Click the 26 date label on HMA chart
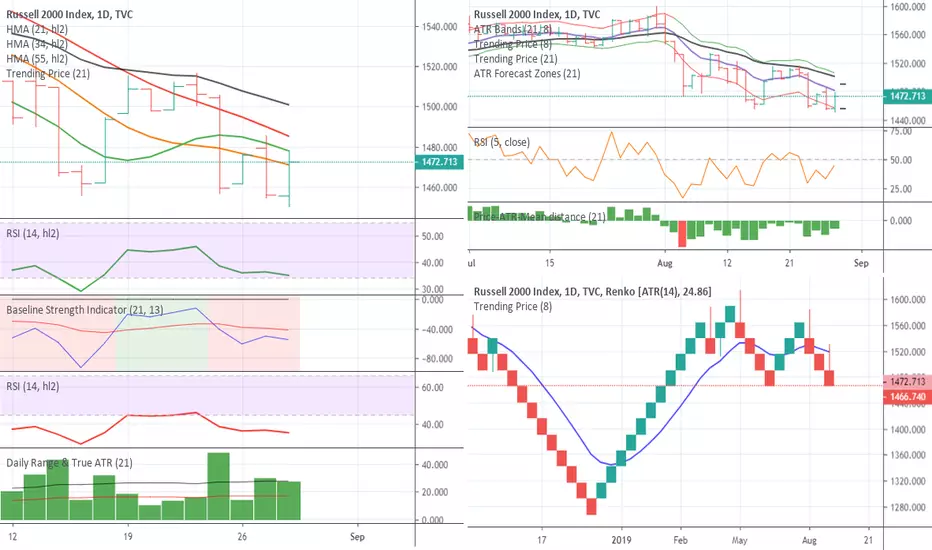 [x=242, y=536]
